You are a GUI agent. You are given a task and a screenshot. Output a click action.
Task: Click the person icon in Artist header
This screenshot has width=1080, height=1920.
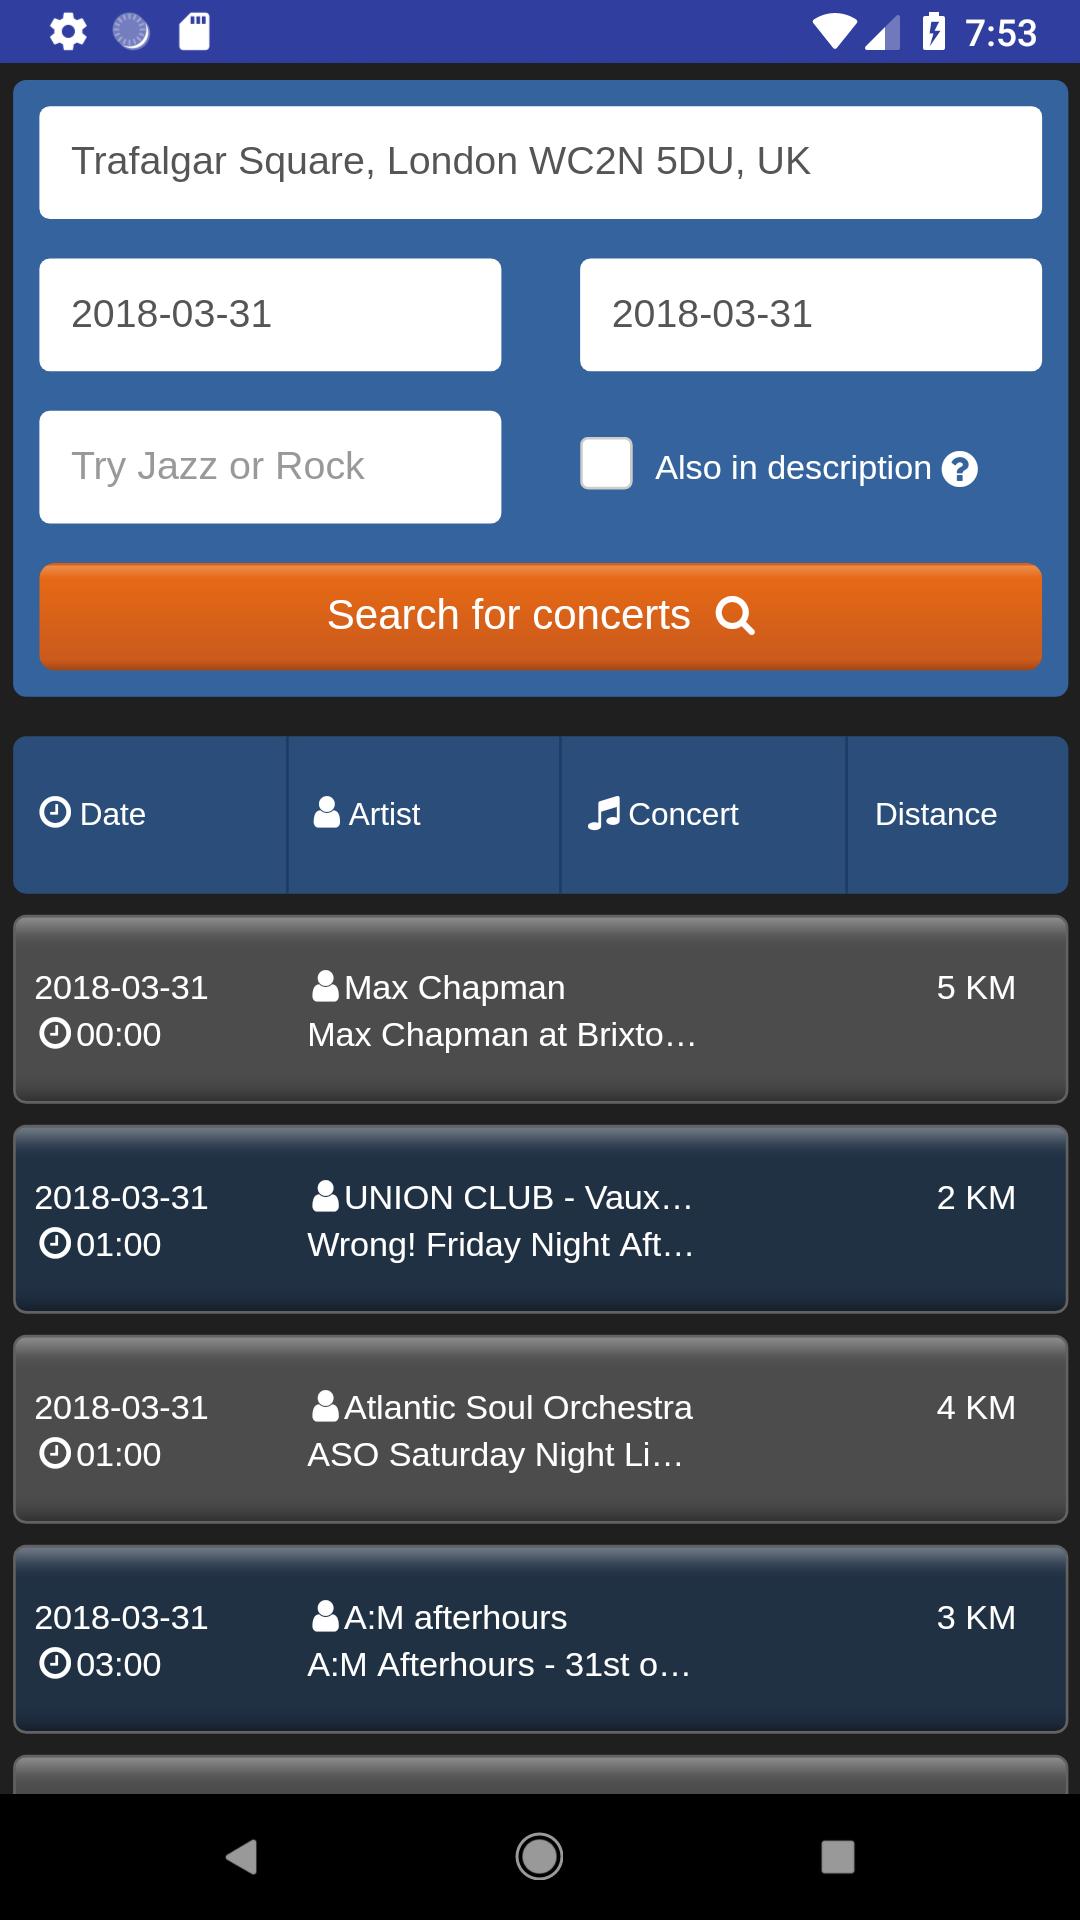click(x=327, y=813)
